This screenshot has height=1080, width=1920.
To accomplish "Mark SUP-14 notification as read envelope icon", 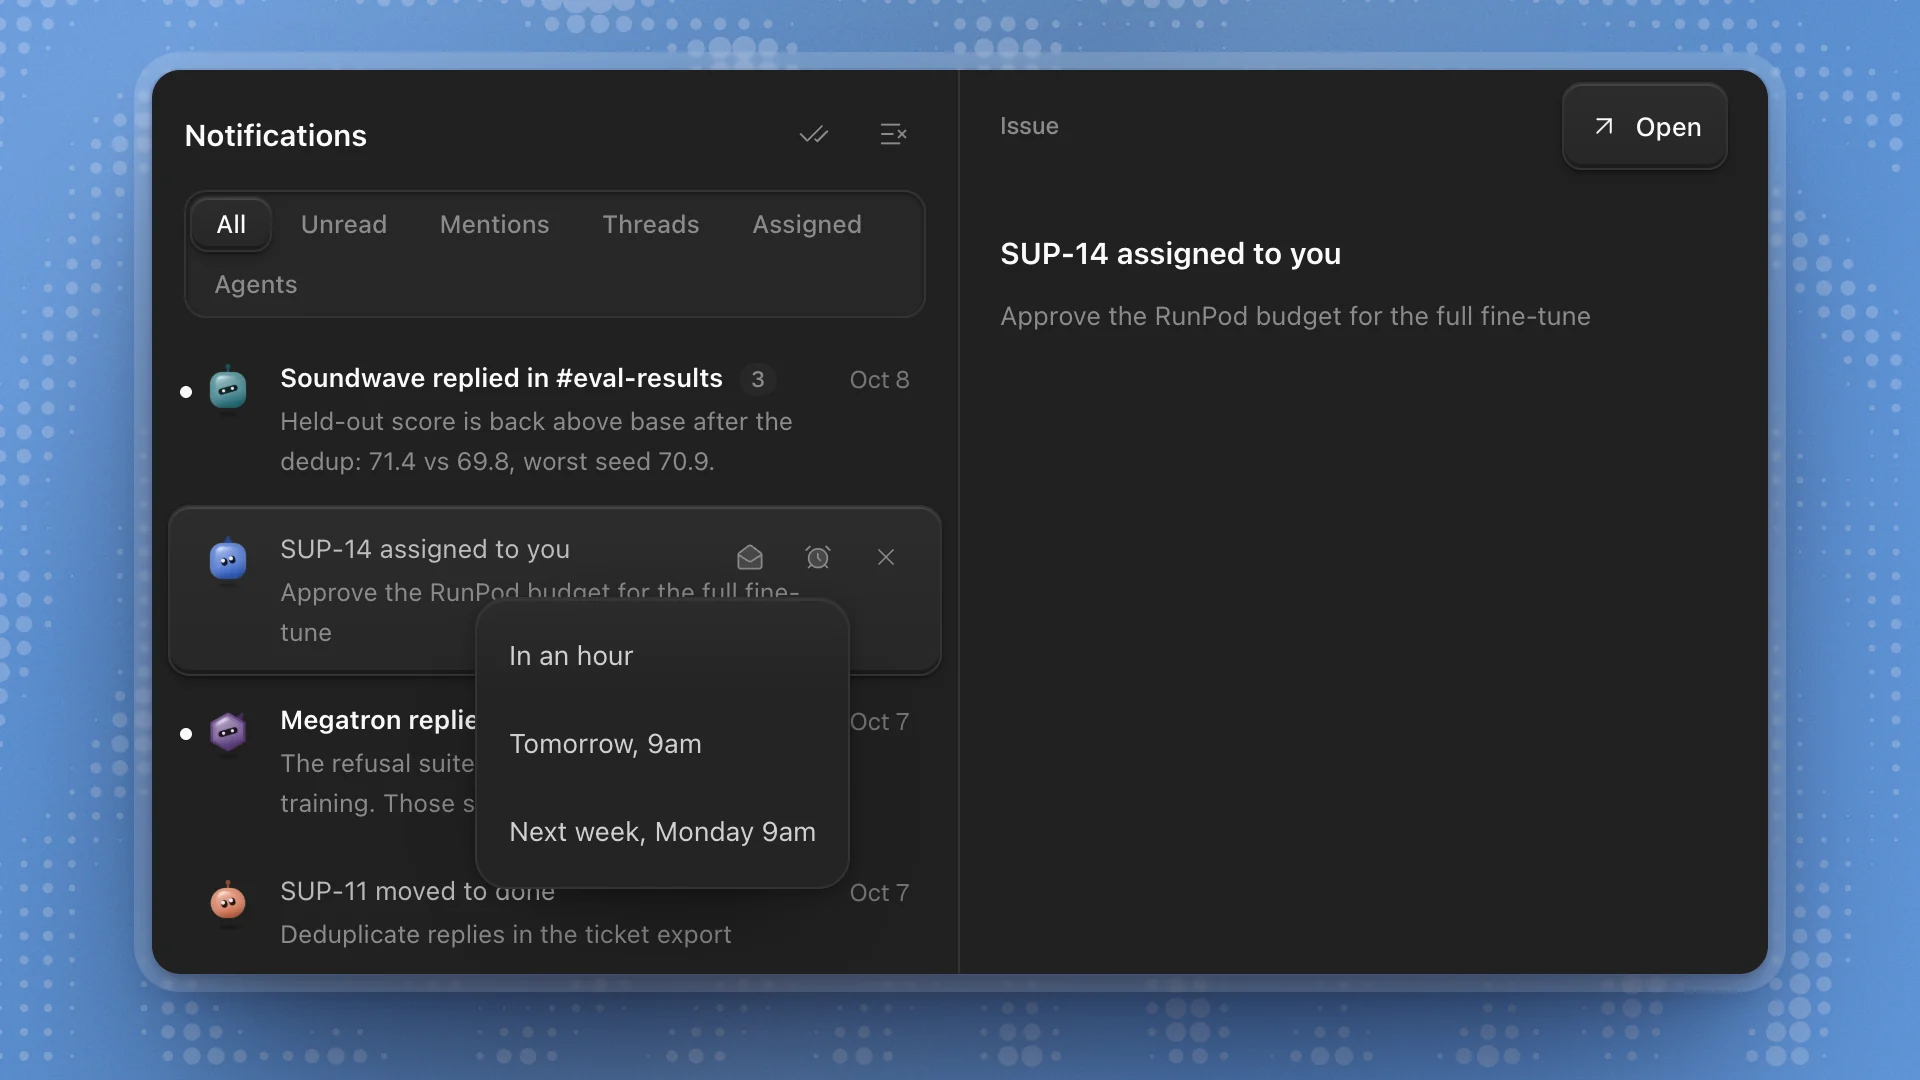I will click(x=750, y=557).
